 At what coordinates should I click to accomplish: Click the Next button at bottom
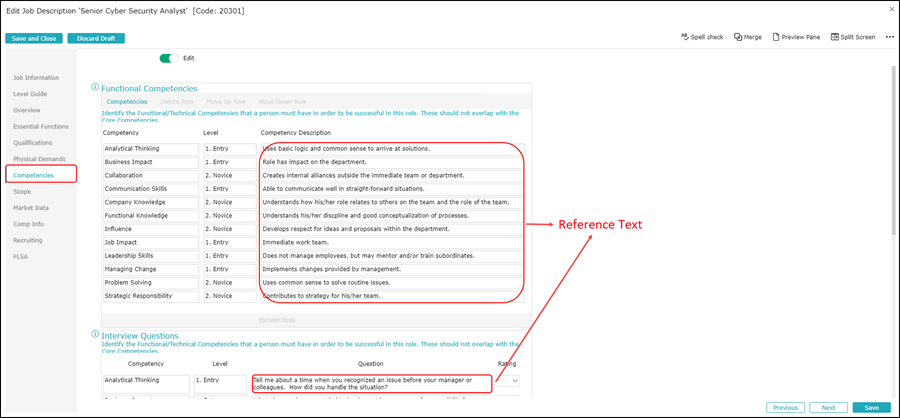pos(828,407)
